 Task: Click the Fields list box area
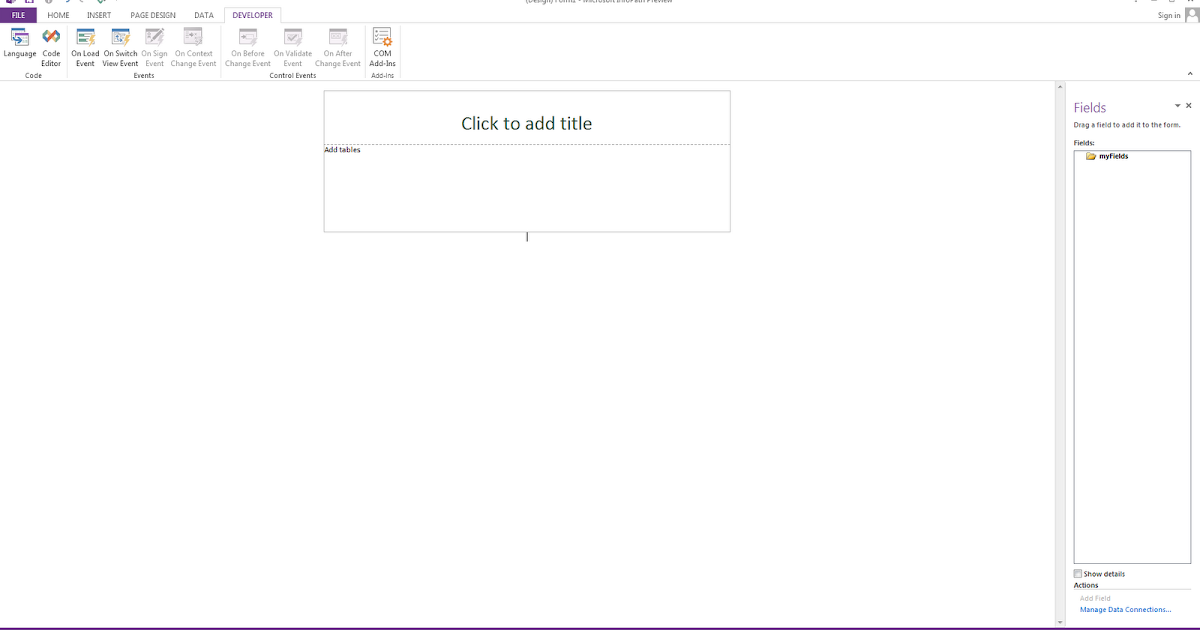(1132, 357)
